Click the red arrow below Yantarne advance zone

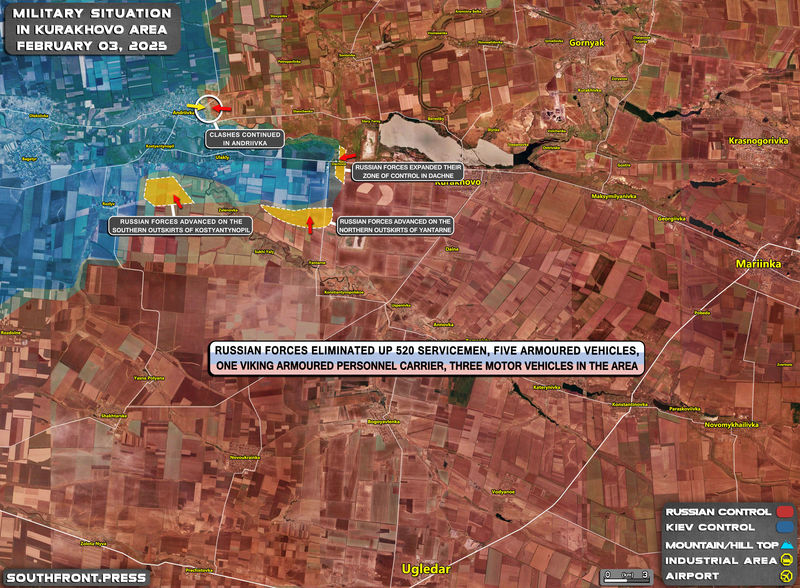[311, 224]
